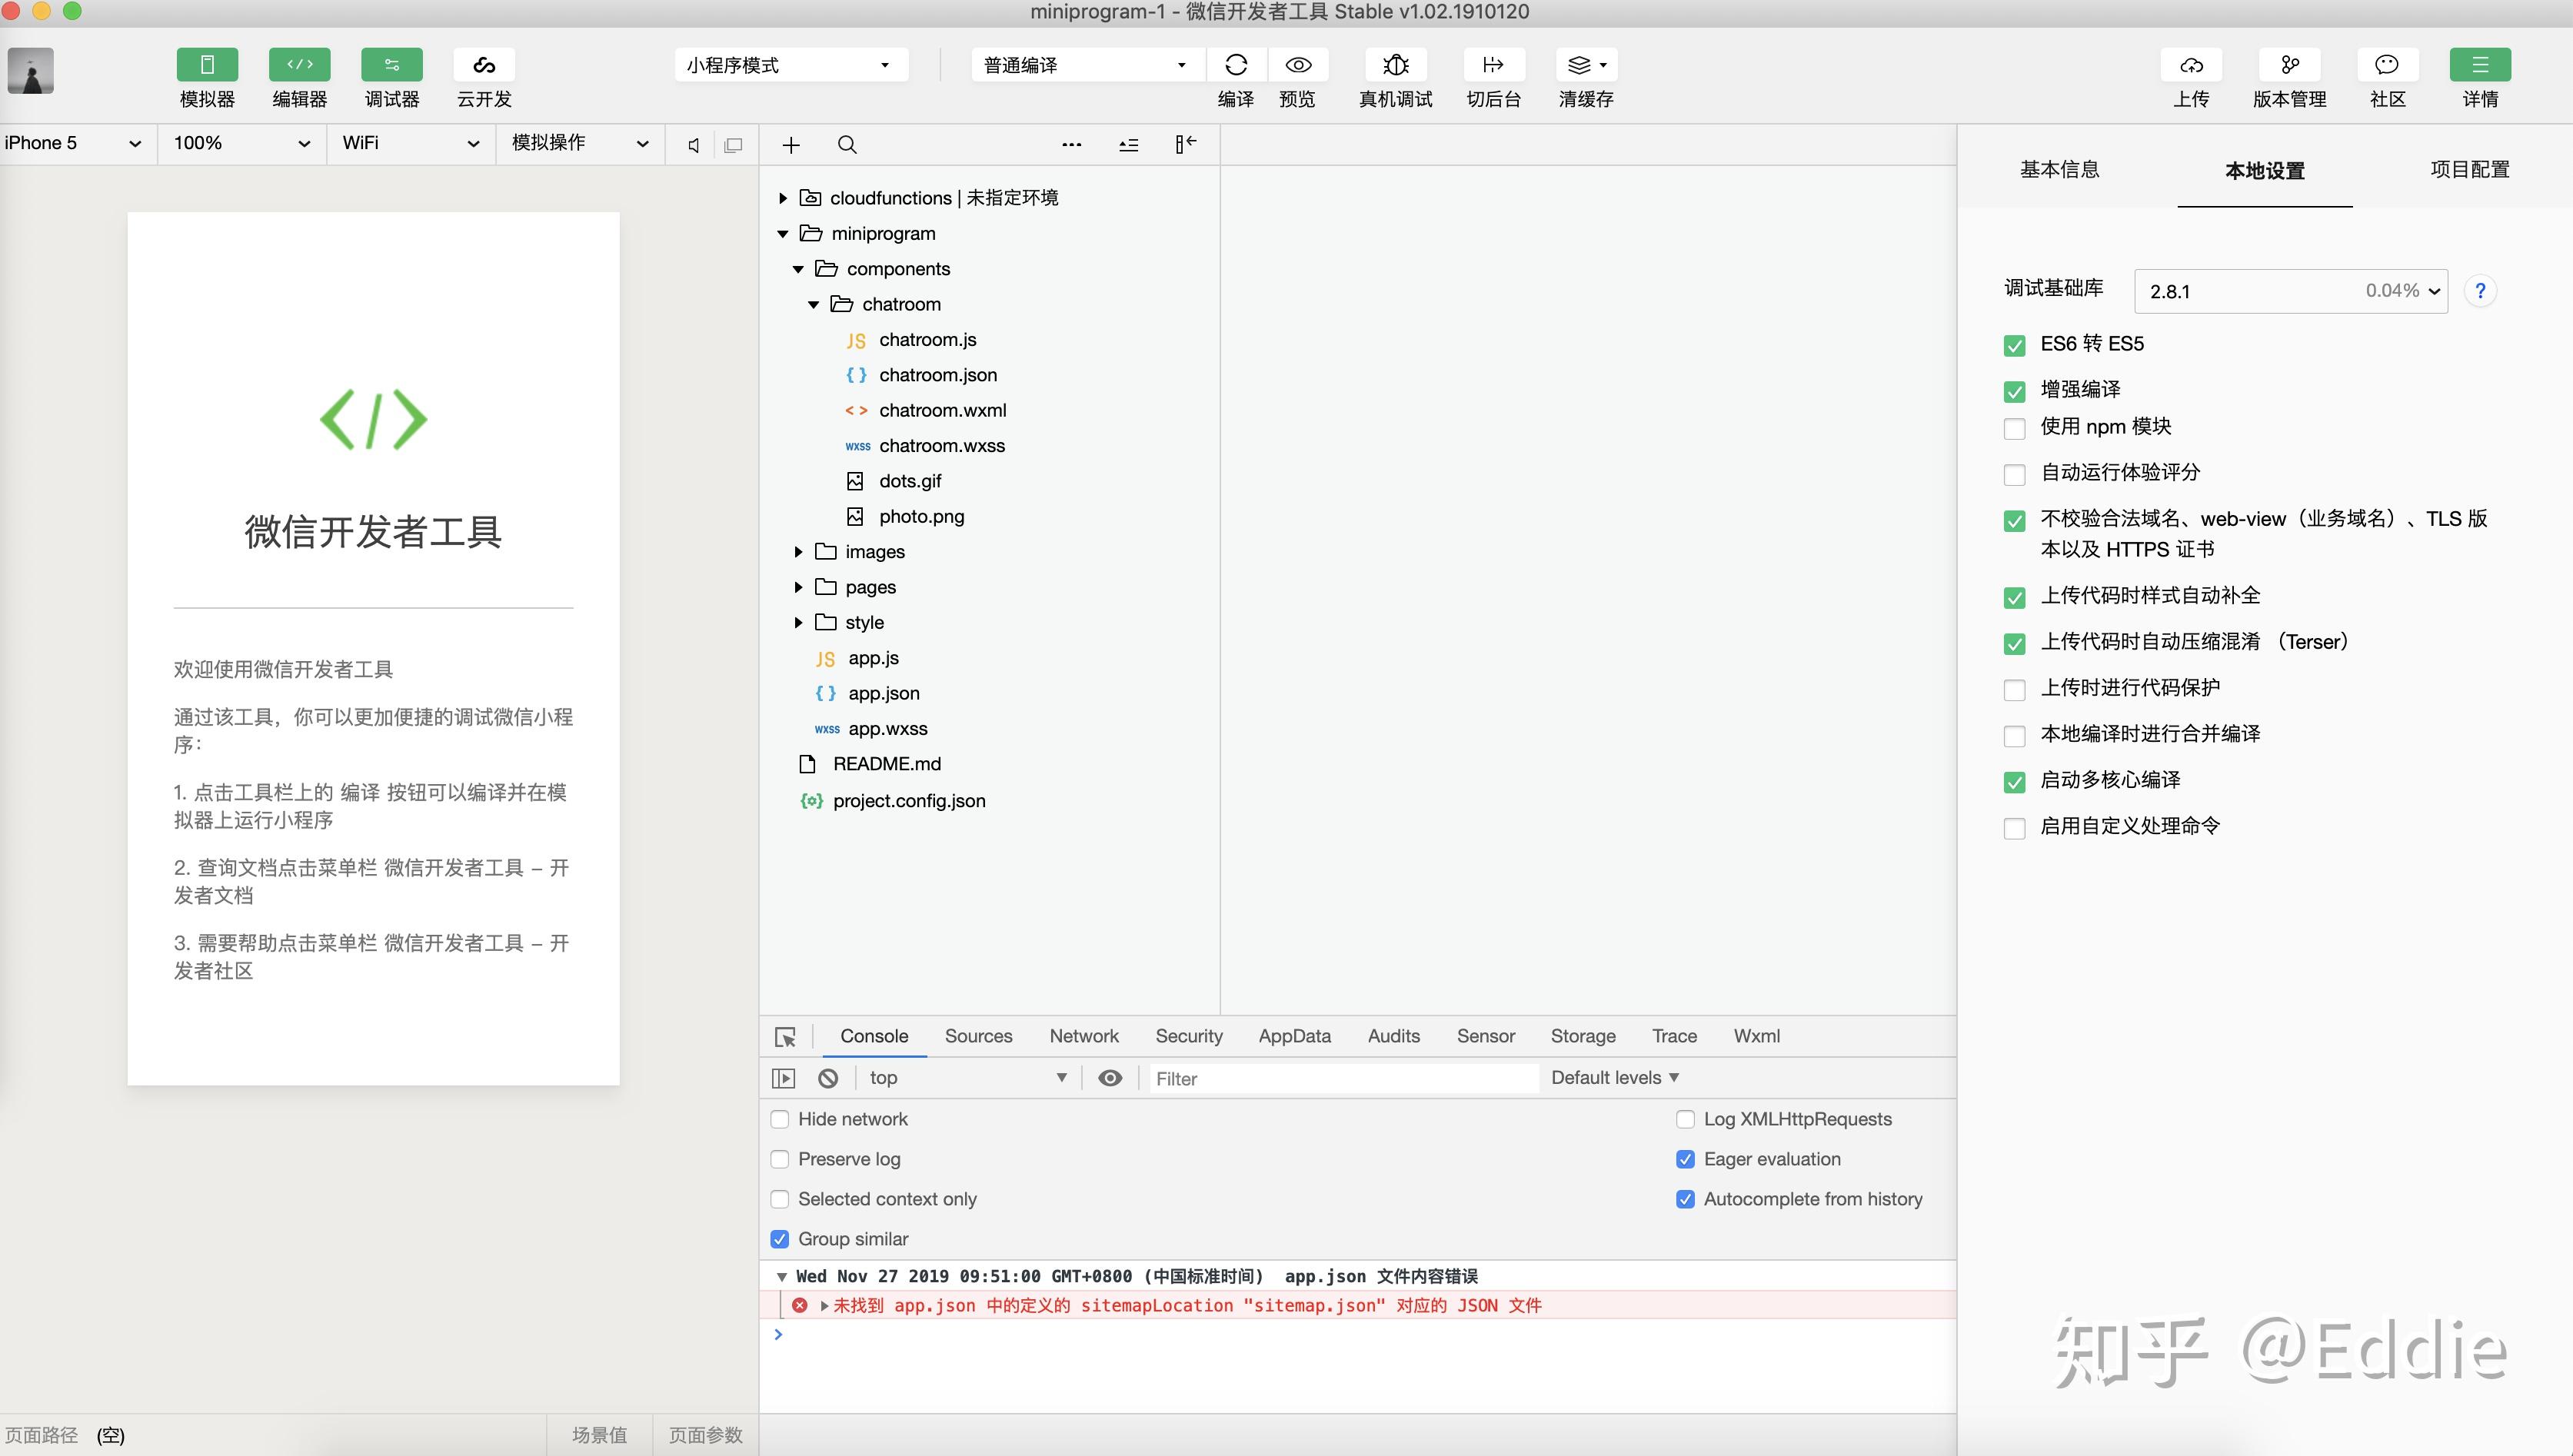This screenshot has height=1456, width=2573.
Task: Click the user avatar in toolbar
Action: pos(31,71)
